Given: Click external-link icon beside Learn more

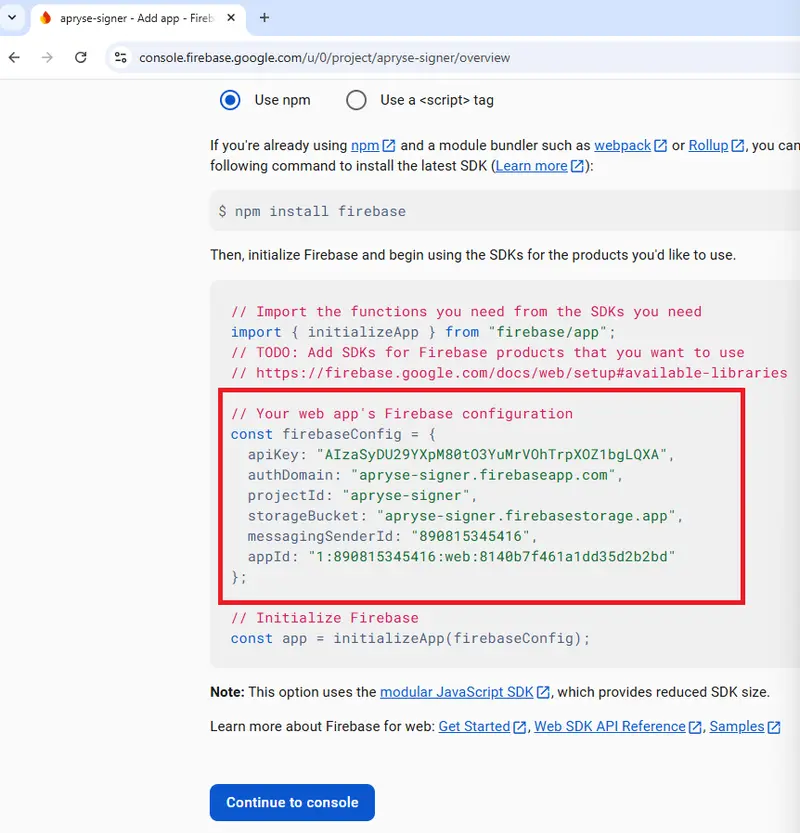Looking at the screenshot, I should click(577, 166).
